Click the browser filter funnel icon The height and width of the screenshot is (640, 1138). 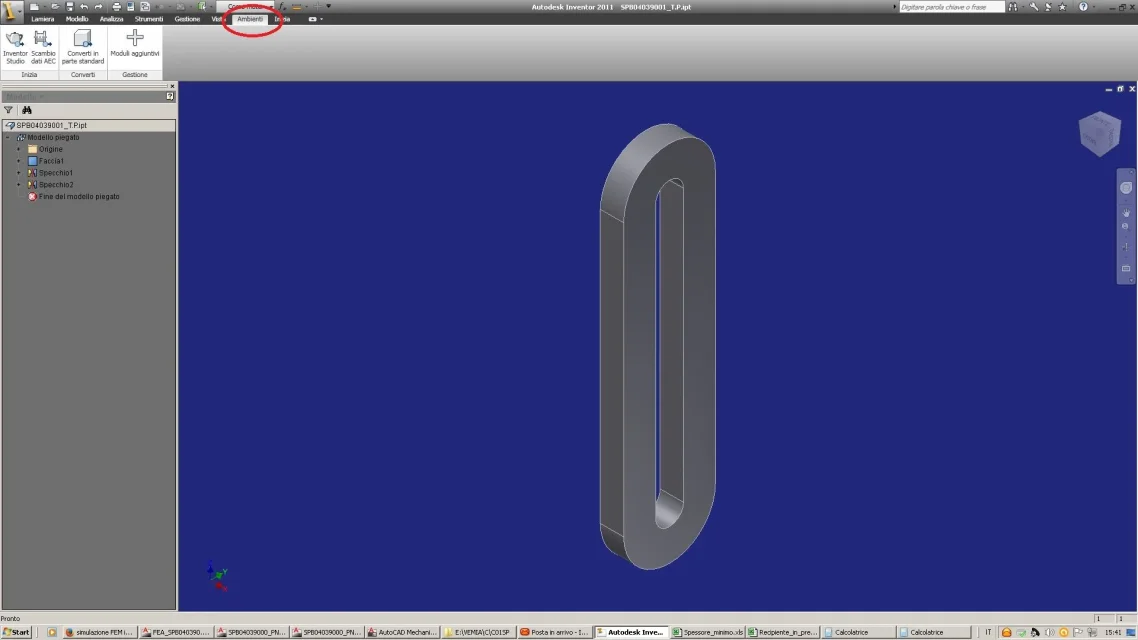click(x=9, y=110)
